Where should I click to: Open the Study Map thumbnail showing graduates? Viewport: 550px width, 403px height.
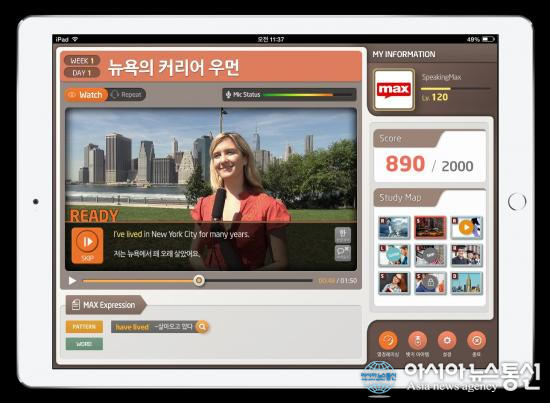pos(466,255)
